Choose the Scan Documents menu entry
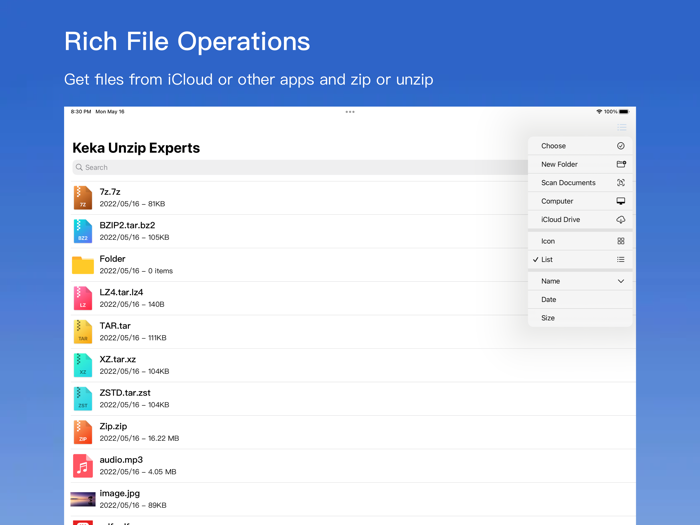This screenshot has width=700, height=525. tap(568, 183)
